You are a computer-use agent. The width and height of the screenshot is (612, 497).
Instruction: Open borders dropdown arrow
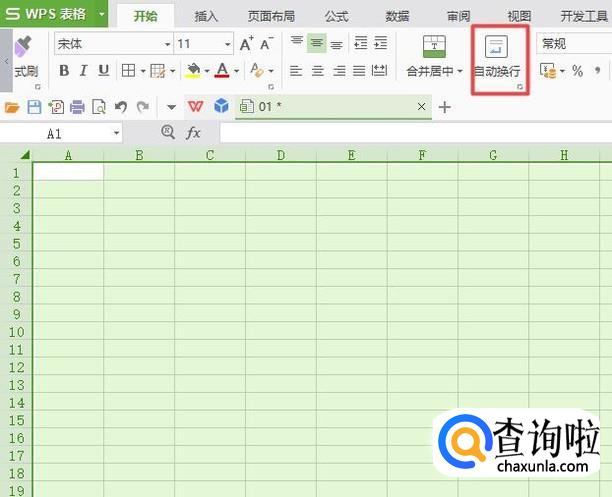pos(143,71)
